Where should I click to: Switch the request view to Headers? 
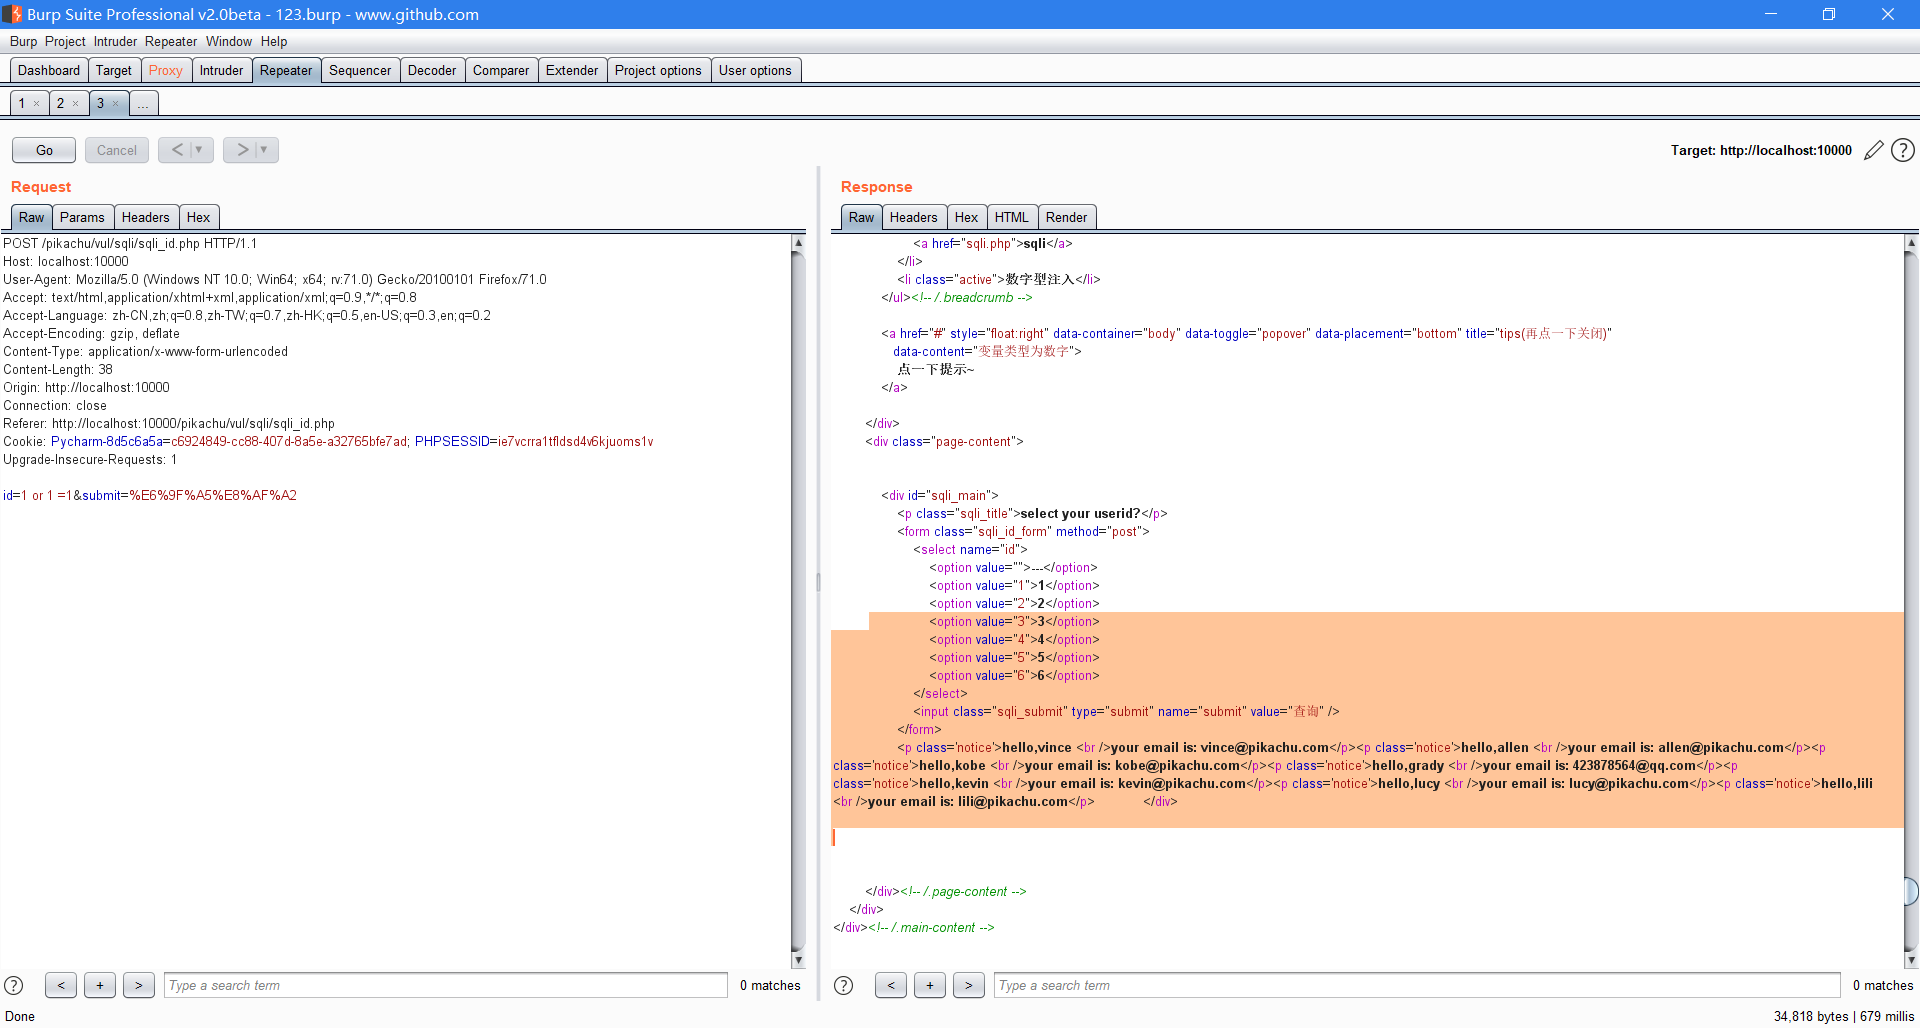tap(146, 217)
